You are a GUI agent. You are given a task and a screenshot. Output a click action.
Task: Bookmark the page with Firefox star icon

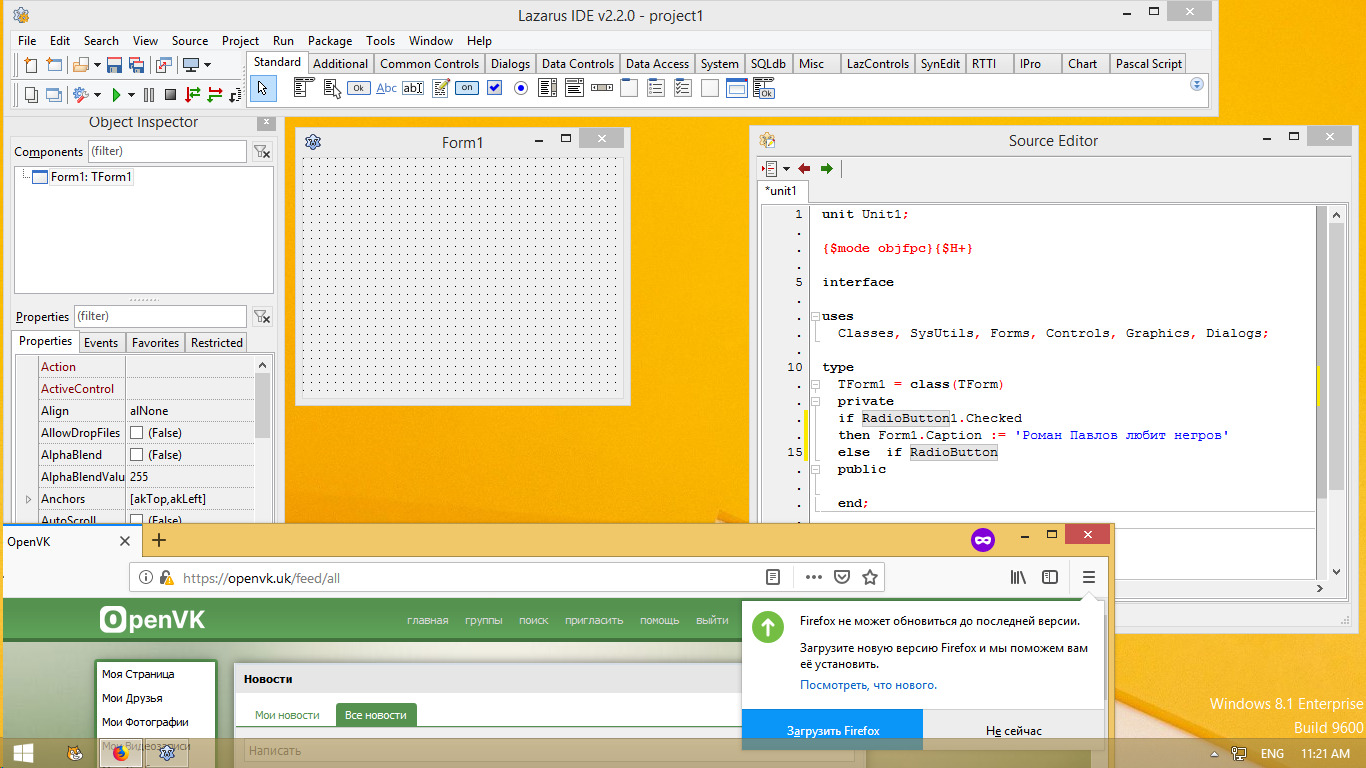870,577
